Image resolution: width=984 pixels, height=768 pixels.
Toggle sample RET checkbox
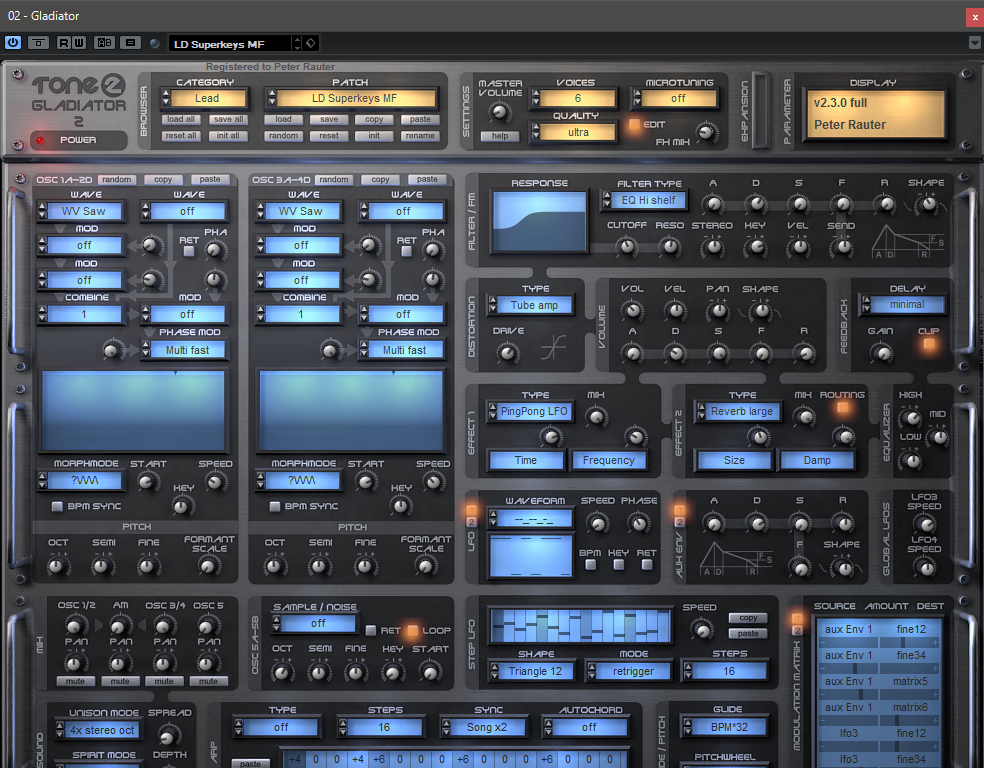[x=371, y=631]
